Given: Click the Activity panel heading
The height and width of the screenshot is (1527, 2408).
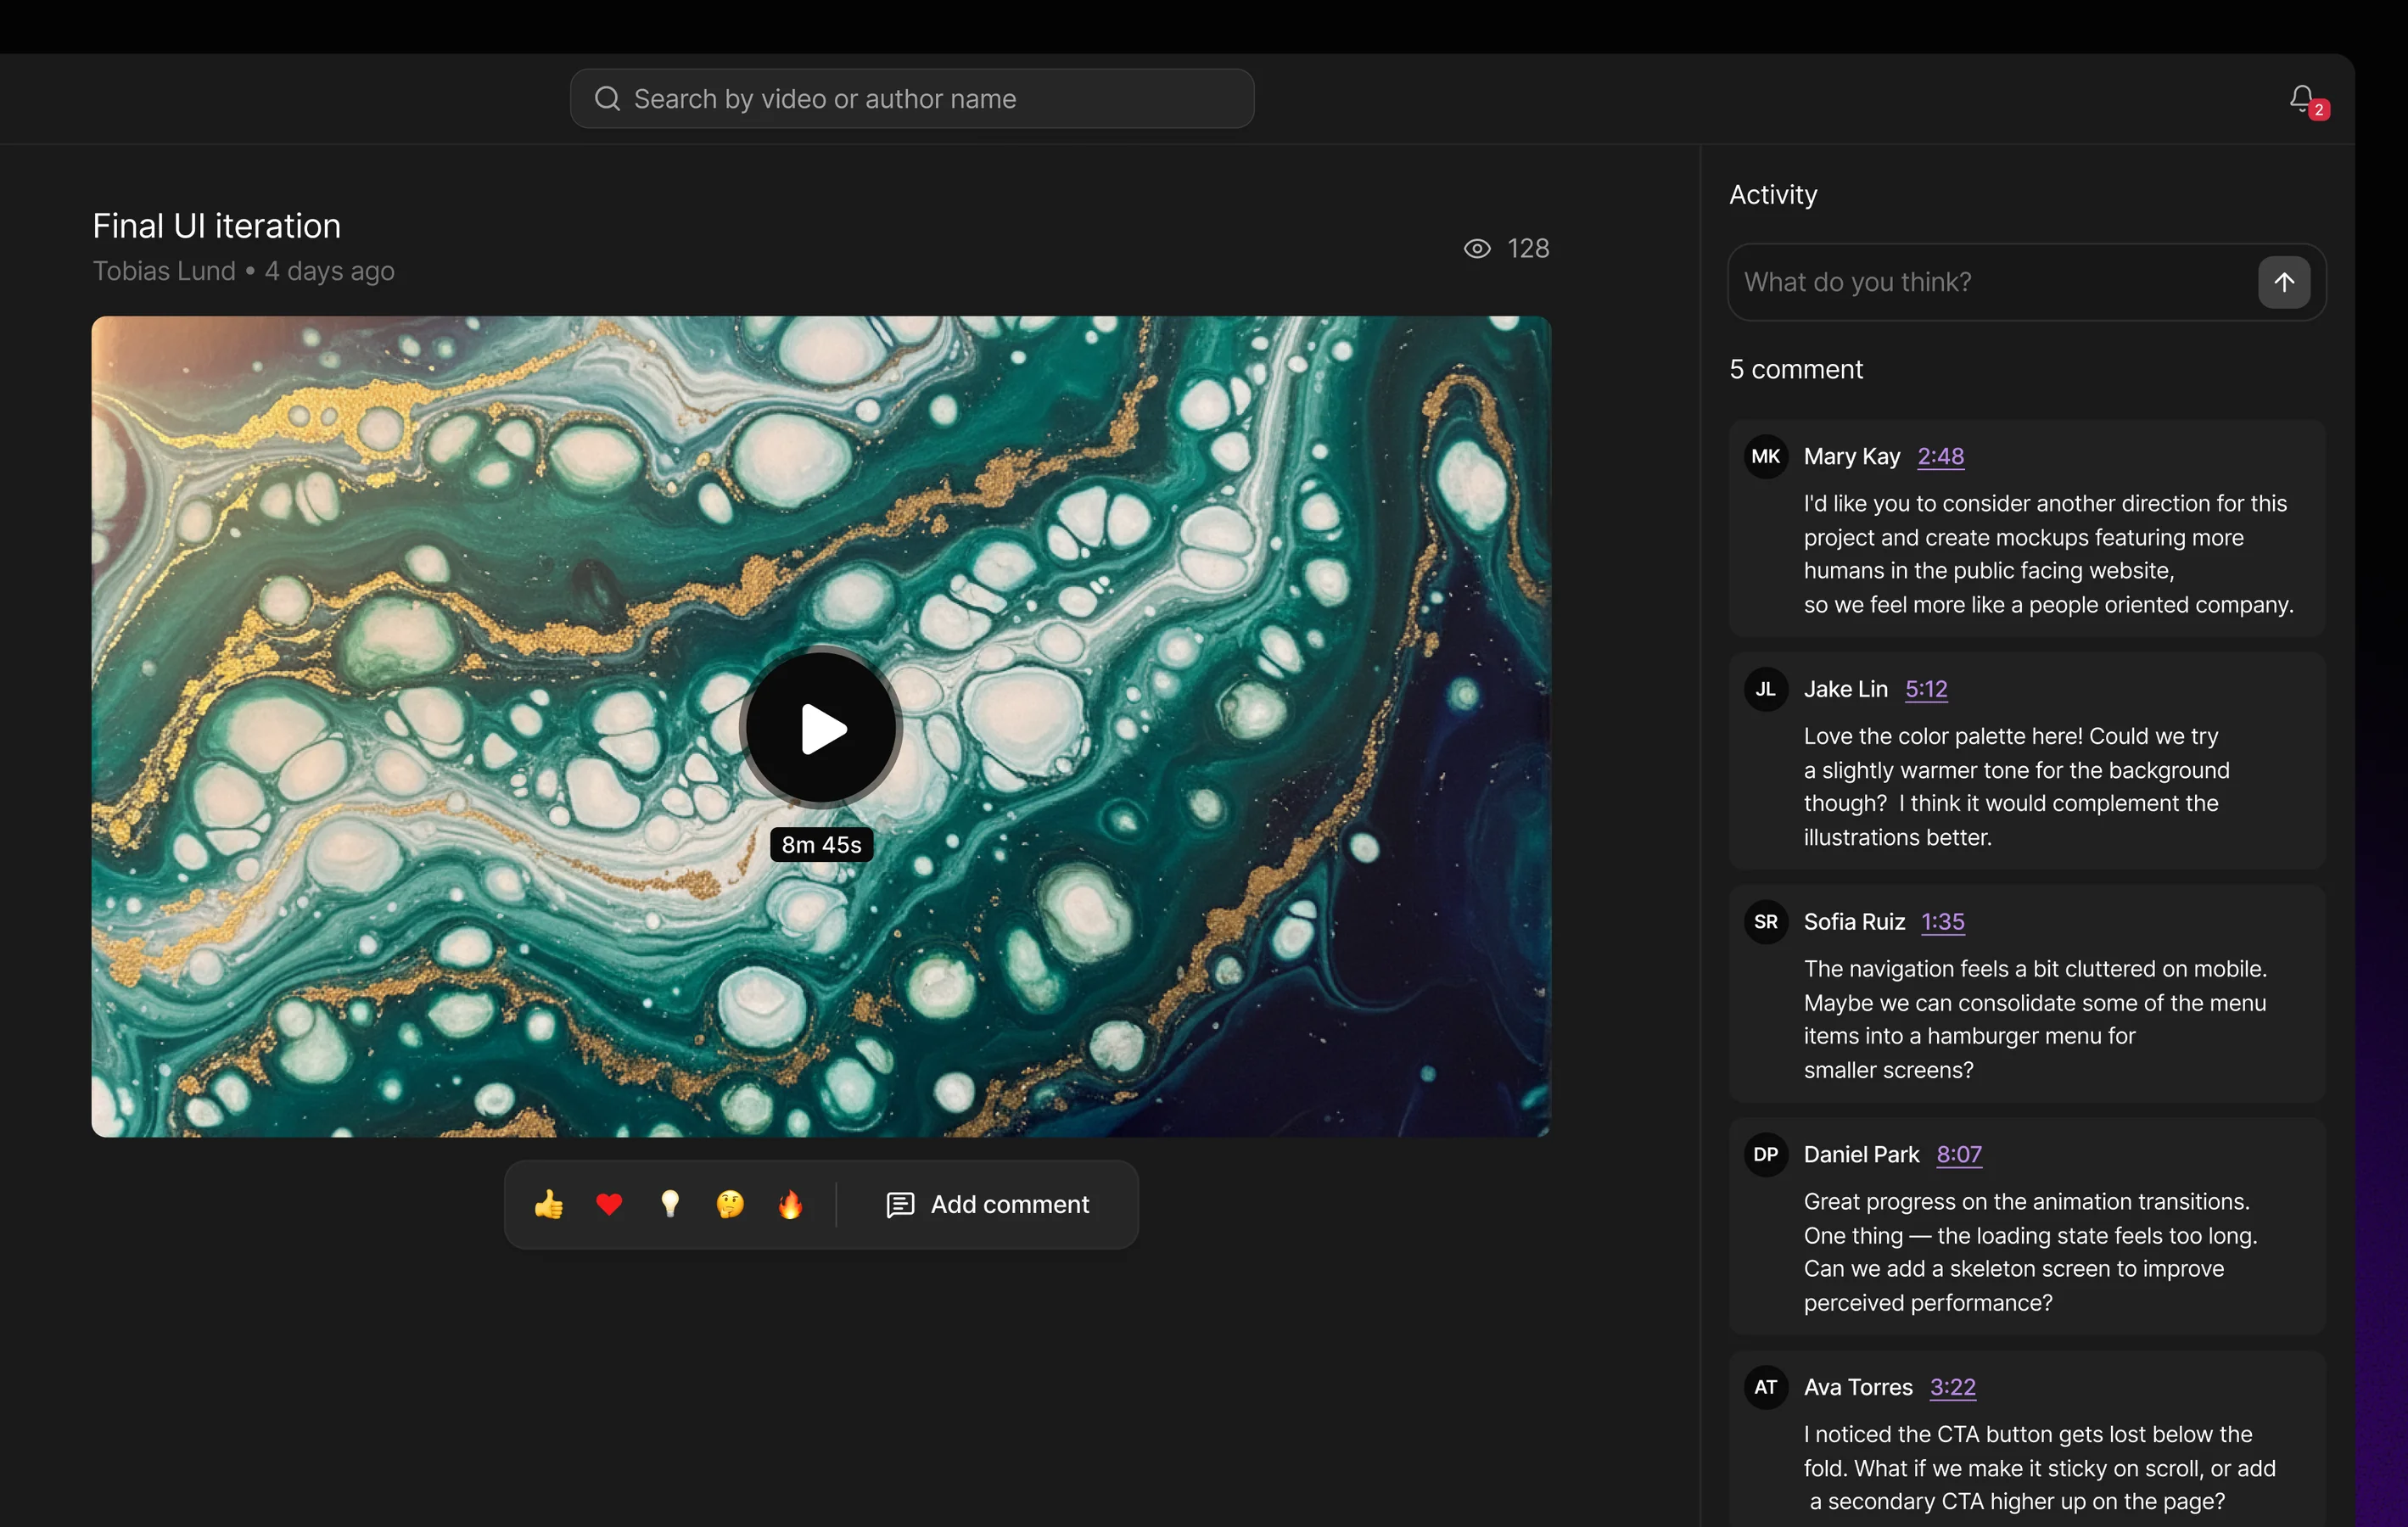Looking at the screenshot, I should [1773, 194].
